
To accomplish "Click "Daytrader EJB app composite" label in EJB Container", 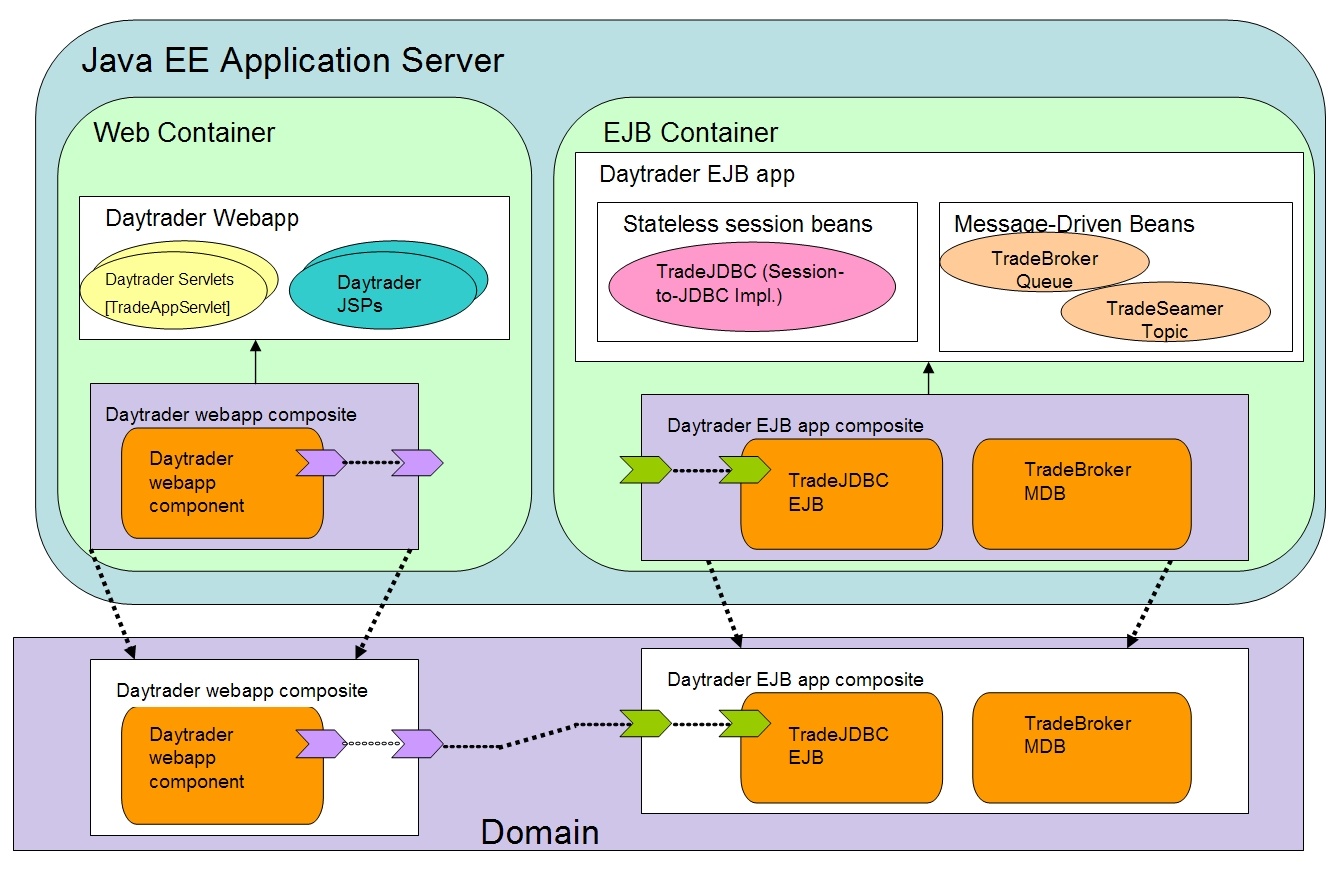I will pos(795,426).
